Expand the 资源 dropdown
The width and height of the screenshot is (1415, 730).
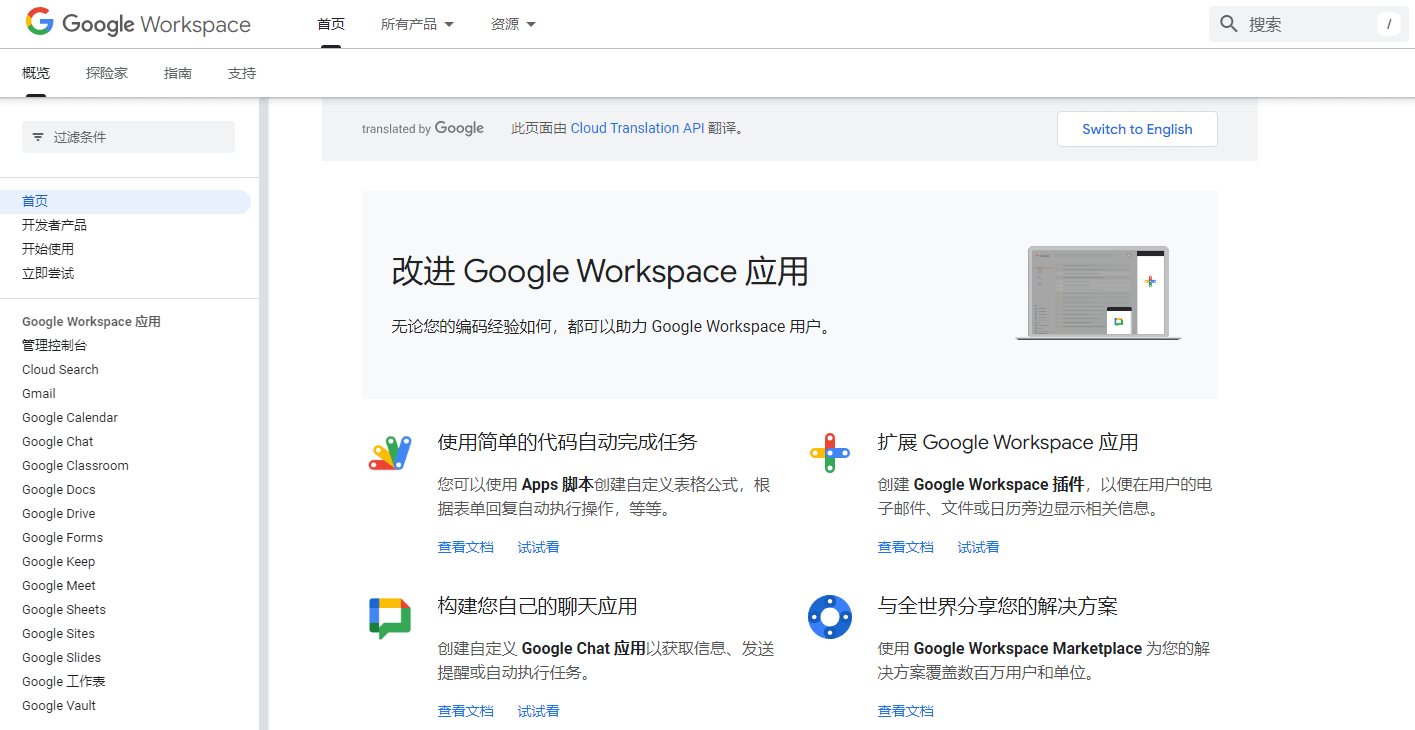(514, 24)
